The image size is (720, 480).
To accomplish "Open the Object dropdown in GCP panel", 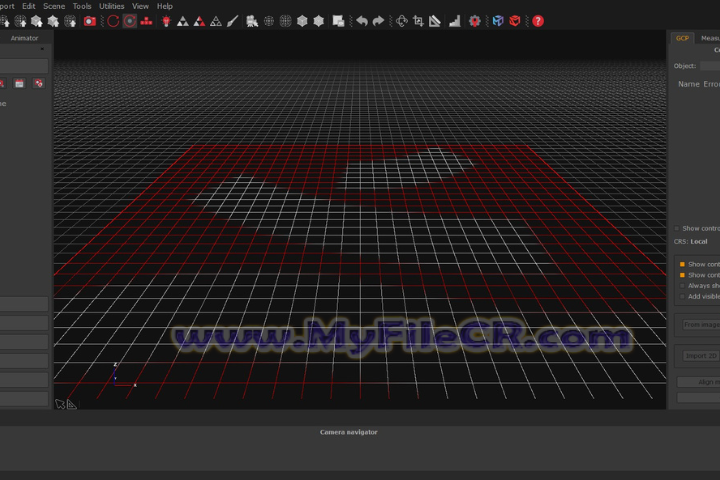I will [710, 66].
